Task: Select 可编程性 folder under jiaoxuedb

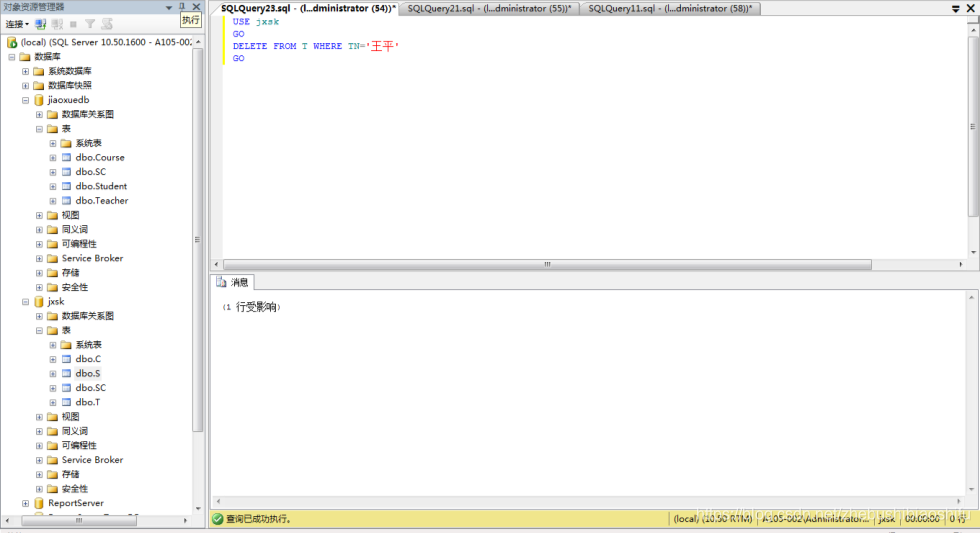Action: pos(79,244)
